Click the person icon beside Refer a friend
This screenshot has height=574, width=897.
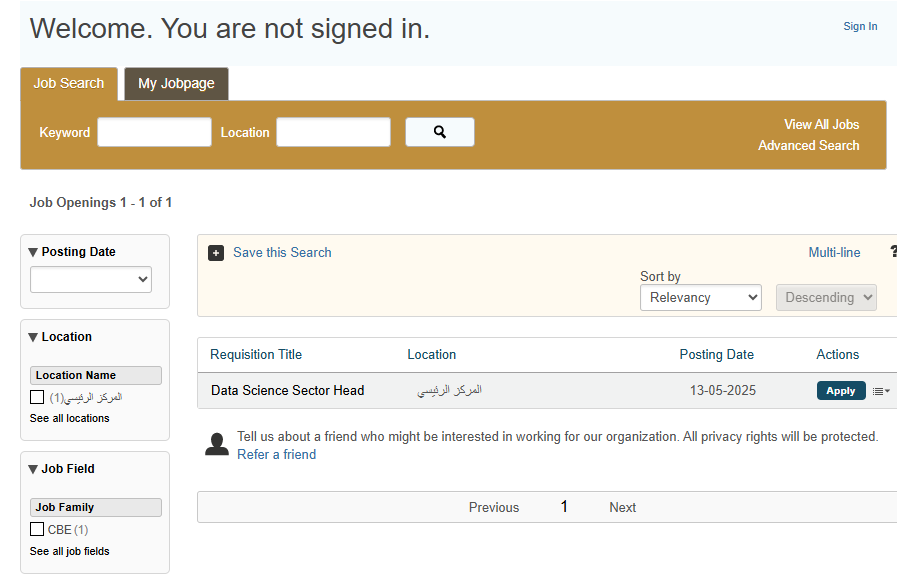coord(217,444)
